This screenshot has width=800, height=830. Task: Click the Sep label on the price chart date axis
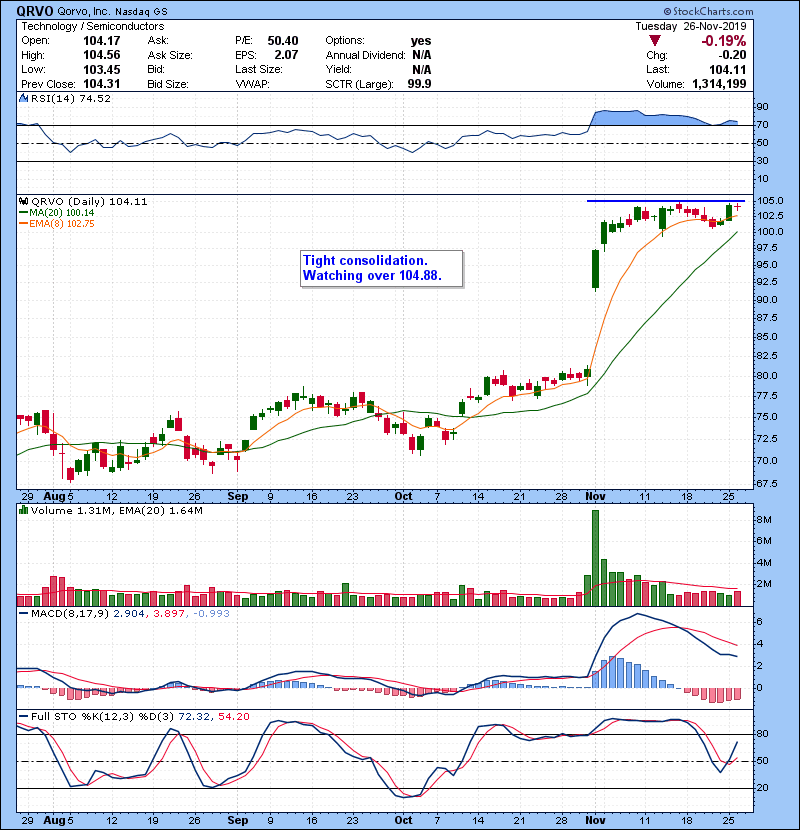(x=238, y=496)
